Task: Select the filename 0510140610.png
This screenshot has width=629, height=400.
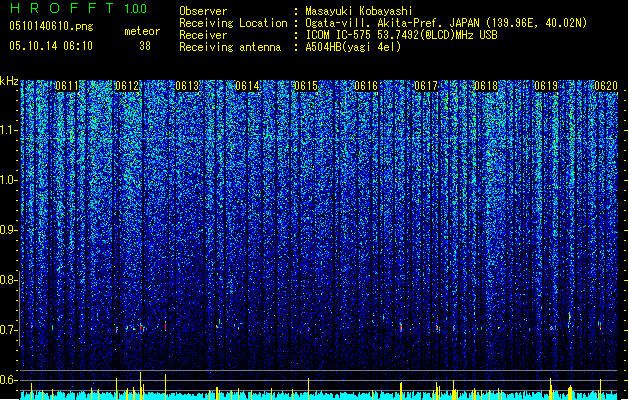Action: (51, 26)
